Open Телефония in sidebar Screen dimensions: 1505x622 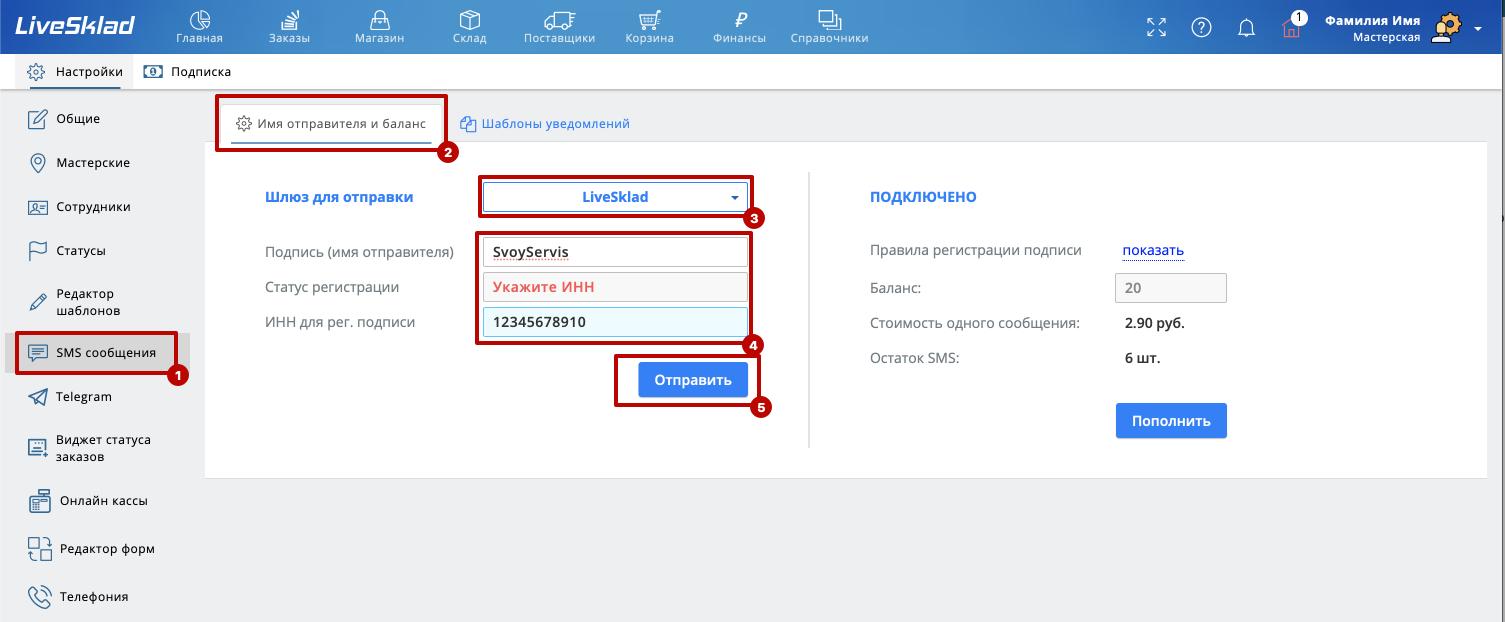(78, 597)
